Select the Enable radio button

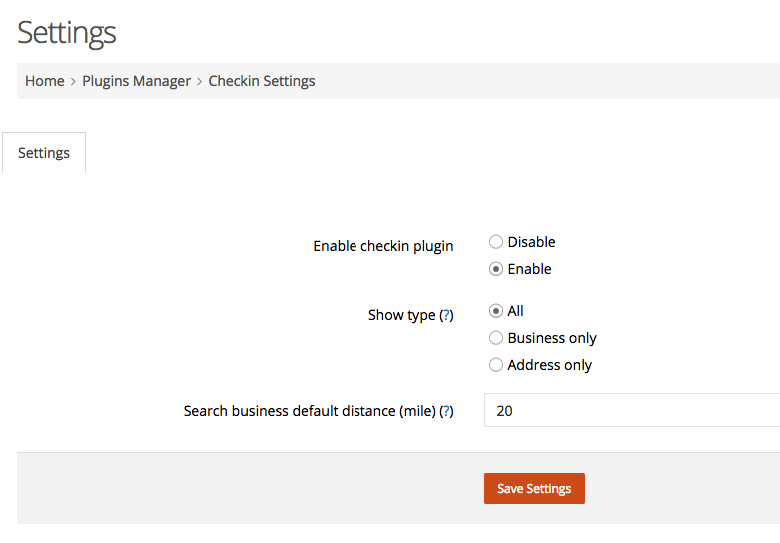[495, 269]
